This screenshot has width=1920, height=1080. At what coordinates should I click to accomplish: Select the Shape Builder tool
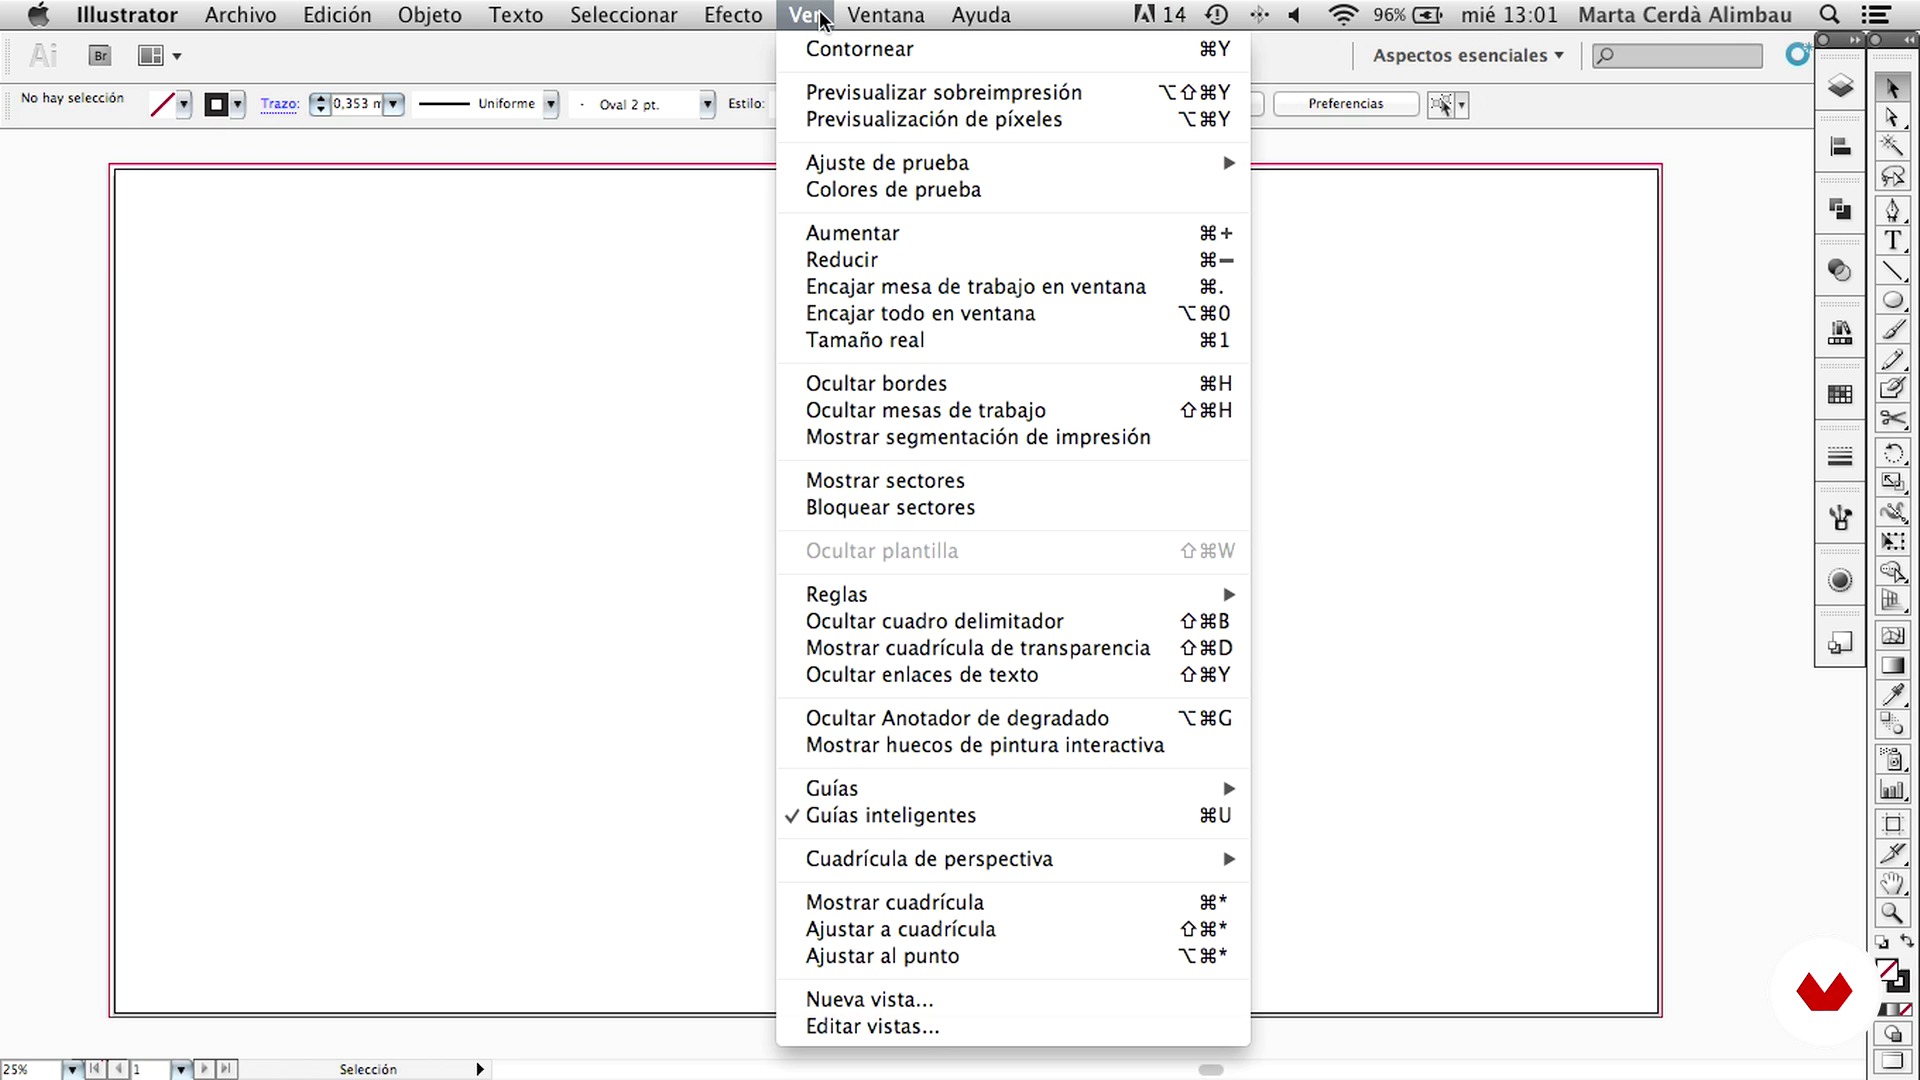pos(1892,571)
